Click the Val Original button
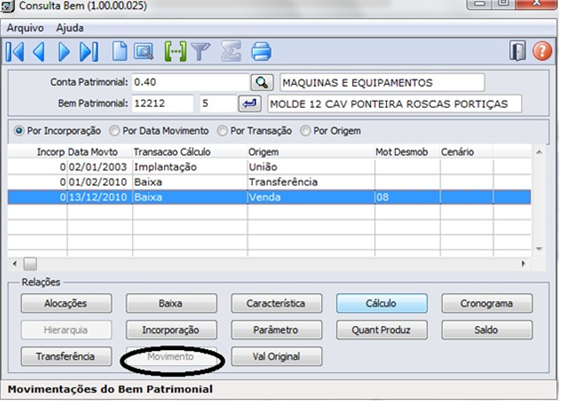567x401 pixels. (x=277, y=357)
